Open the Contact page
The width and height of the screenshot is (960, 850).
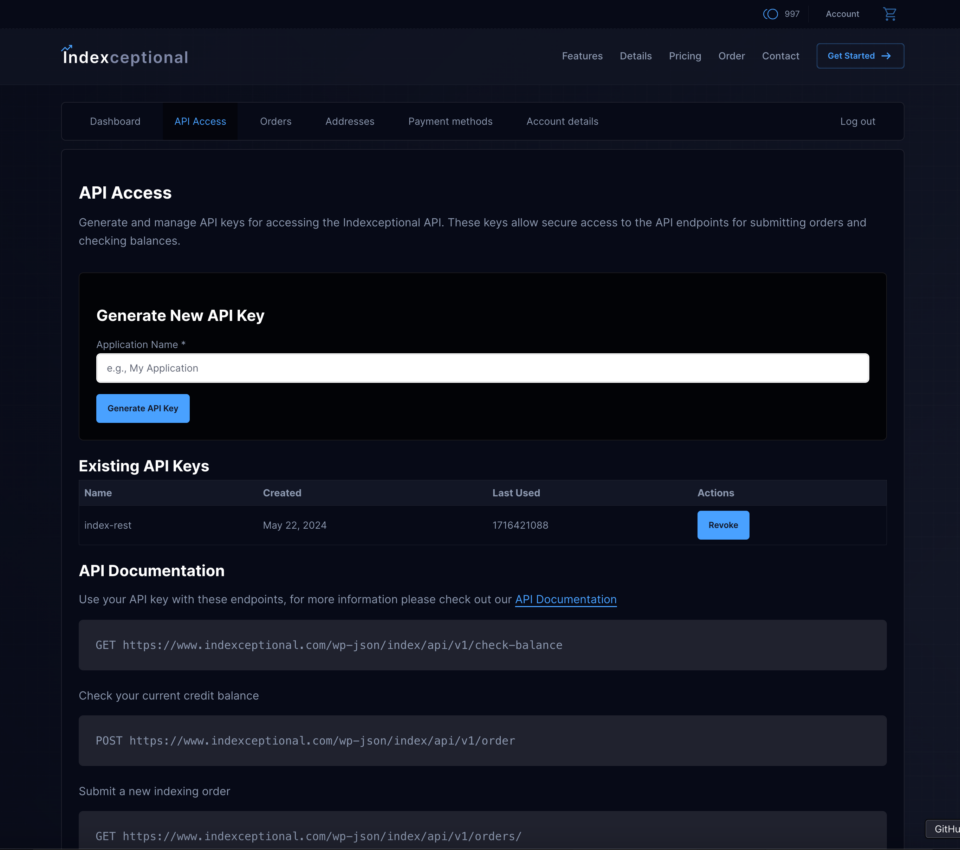780,56
